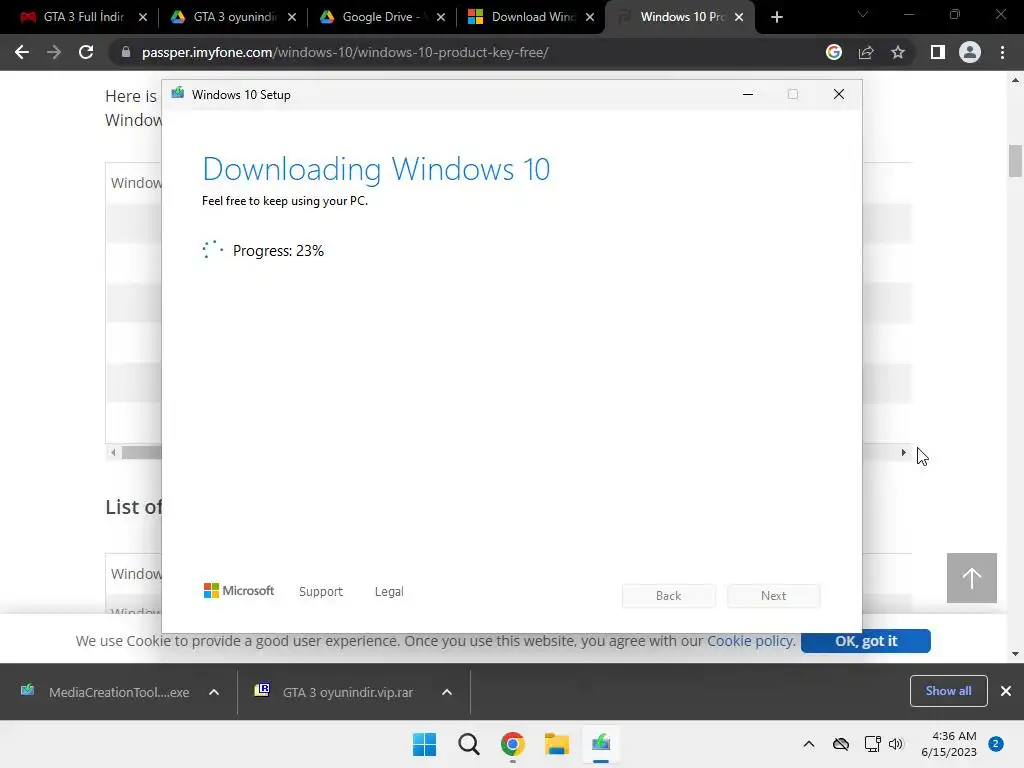This screenshot has width=1024, height=768.
Task: Click Windows Setup icon in taskbar
Action: tap(601, 744)
